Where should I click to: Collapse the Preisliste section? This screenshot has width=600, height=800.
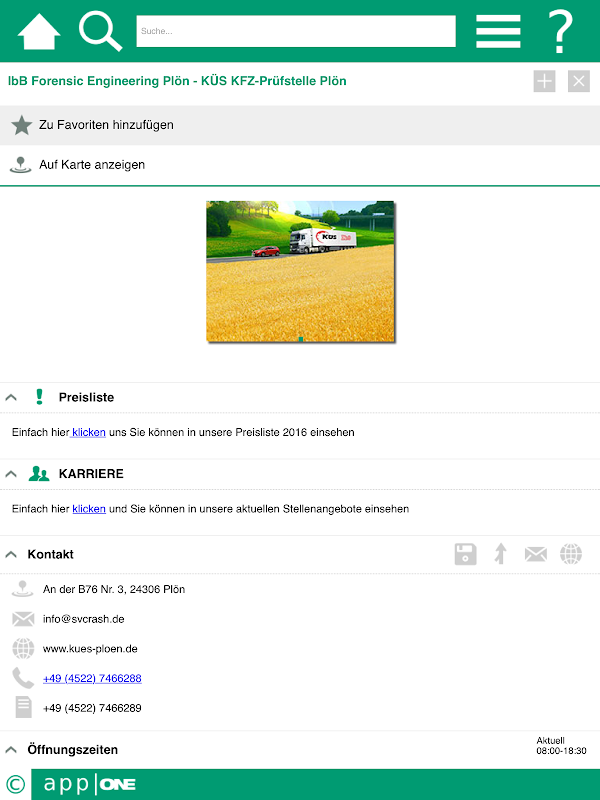coord(11,397)
